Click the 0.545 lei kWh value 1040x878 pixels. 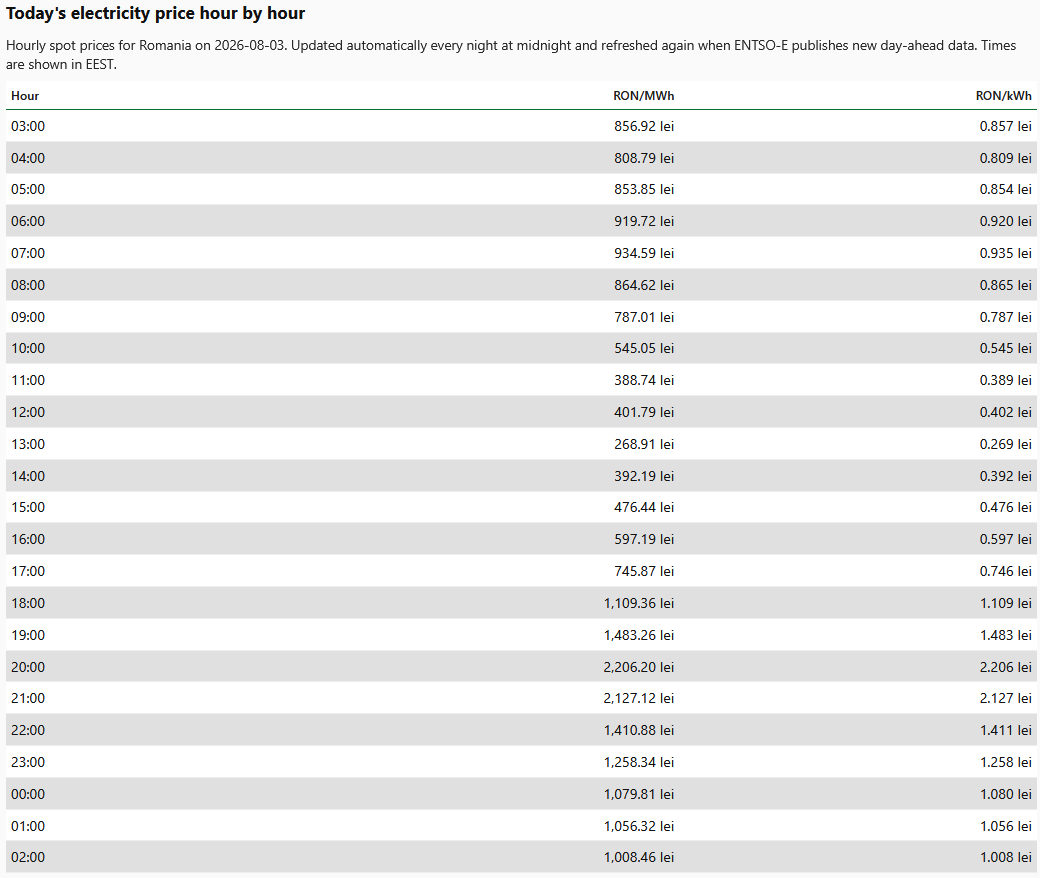[x=1006, y=348]
